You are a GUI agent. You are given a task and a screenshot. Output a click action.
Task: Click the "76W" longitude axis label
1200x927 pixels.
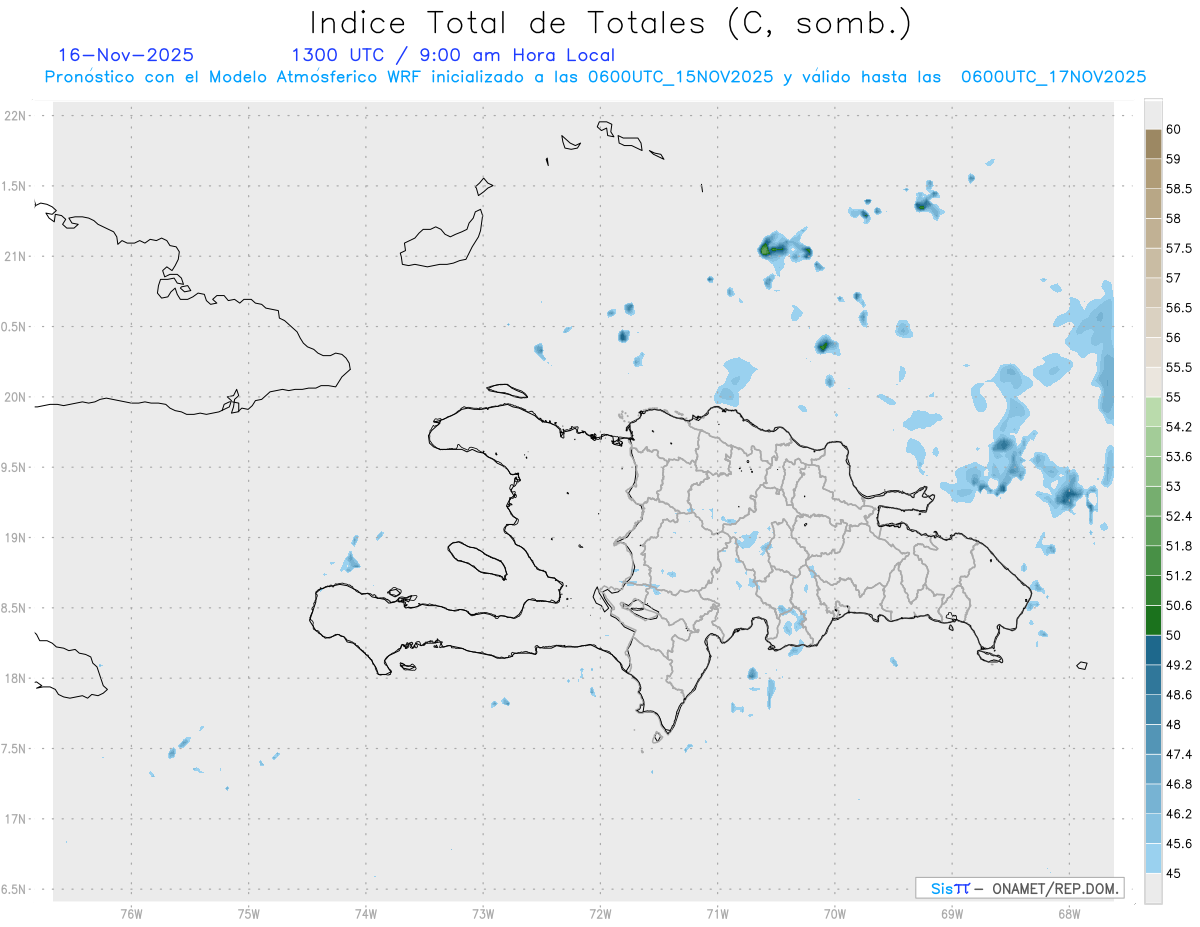pos(131,914)
